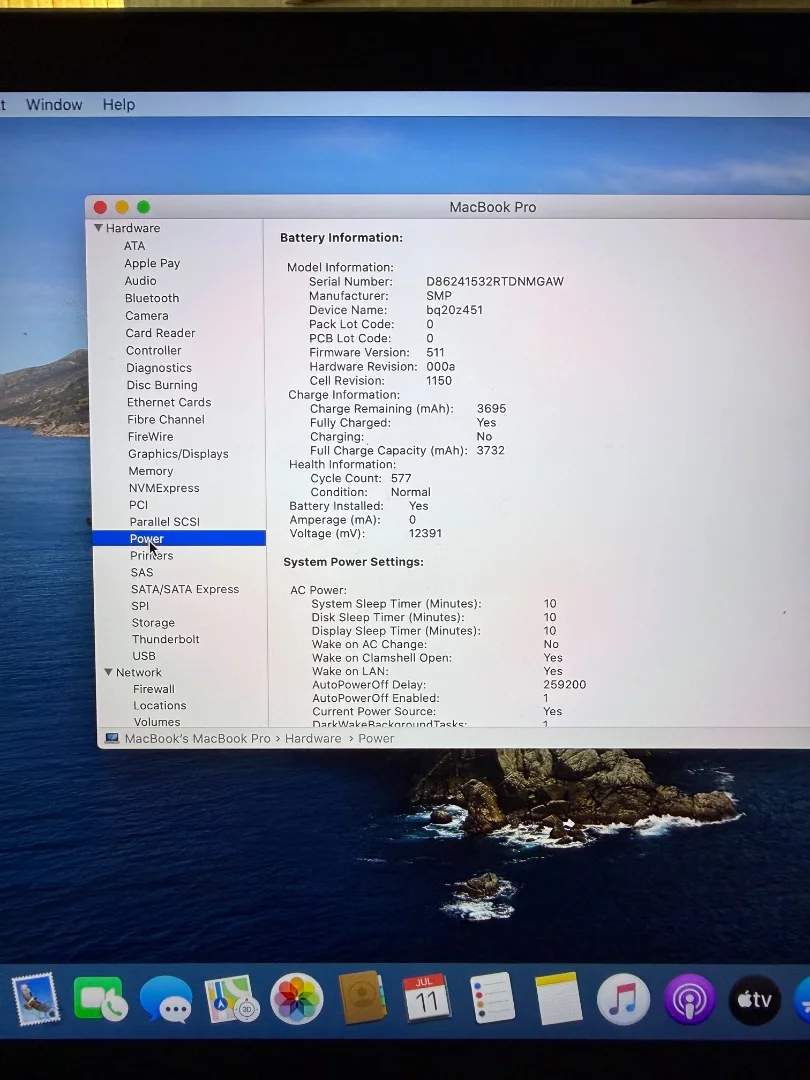Open the Contacts app icon
Viewport: 810px width, 1080px height.
pyautogui.click(x=362, y=997)
